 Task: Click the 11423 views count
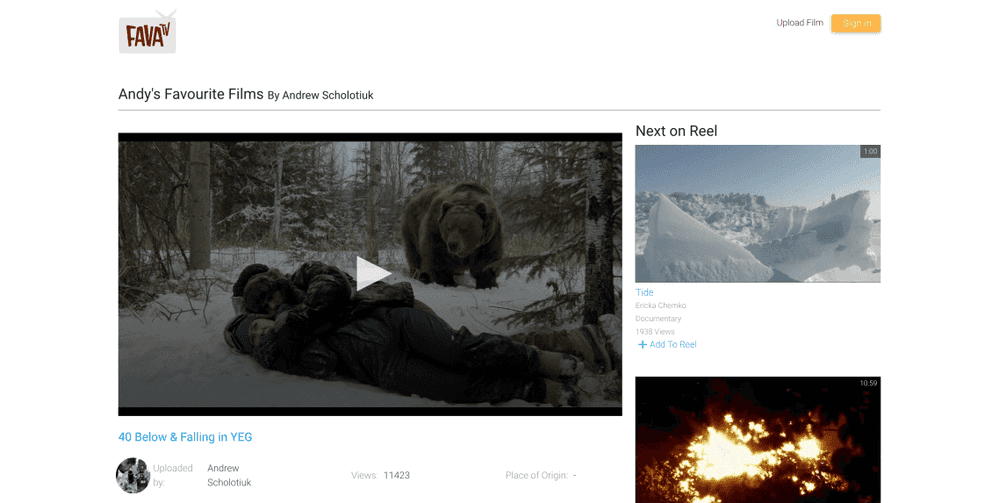click(397, 476)
